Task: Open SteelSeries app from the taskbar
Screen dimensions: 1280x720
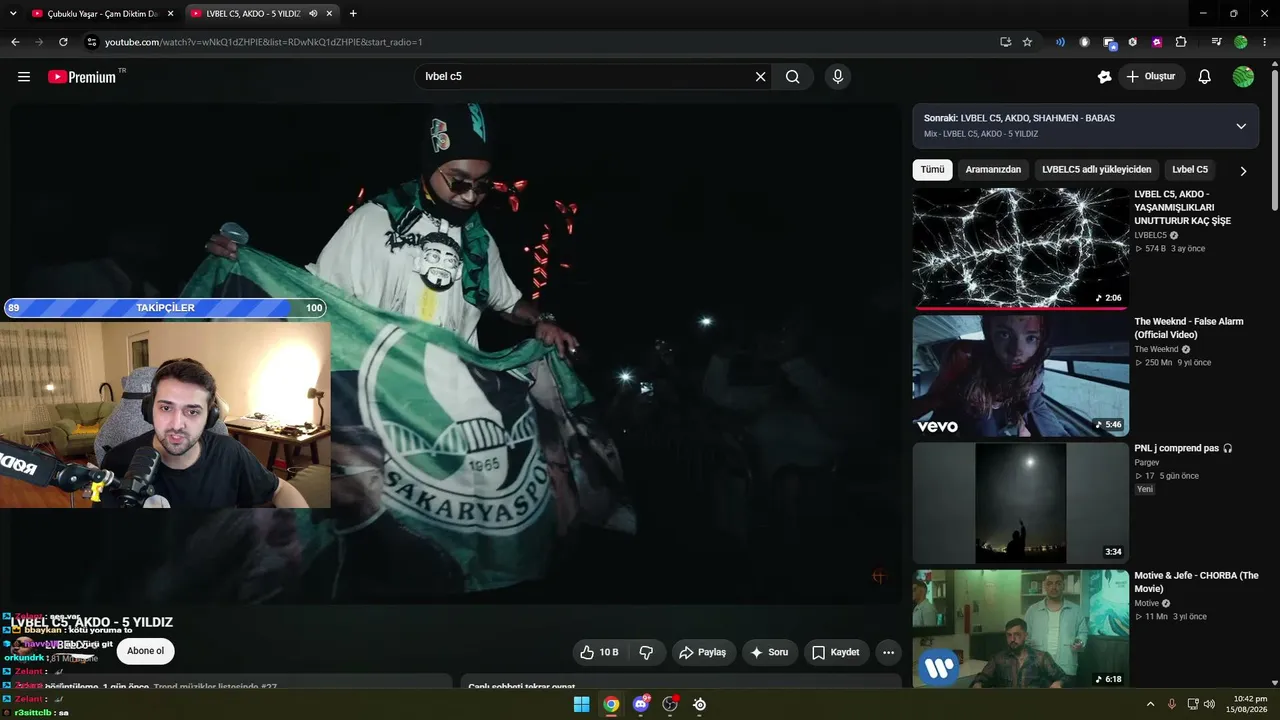Action: coord(700,704)
